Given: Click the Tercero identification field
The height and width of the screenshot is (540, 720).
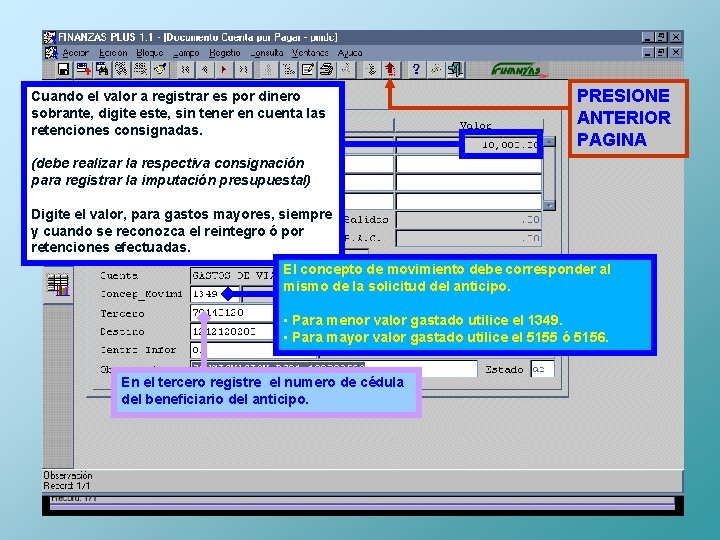Looking at the screenshot, I should coord(232,313).
